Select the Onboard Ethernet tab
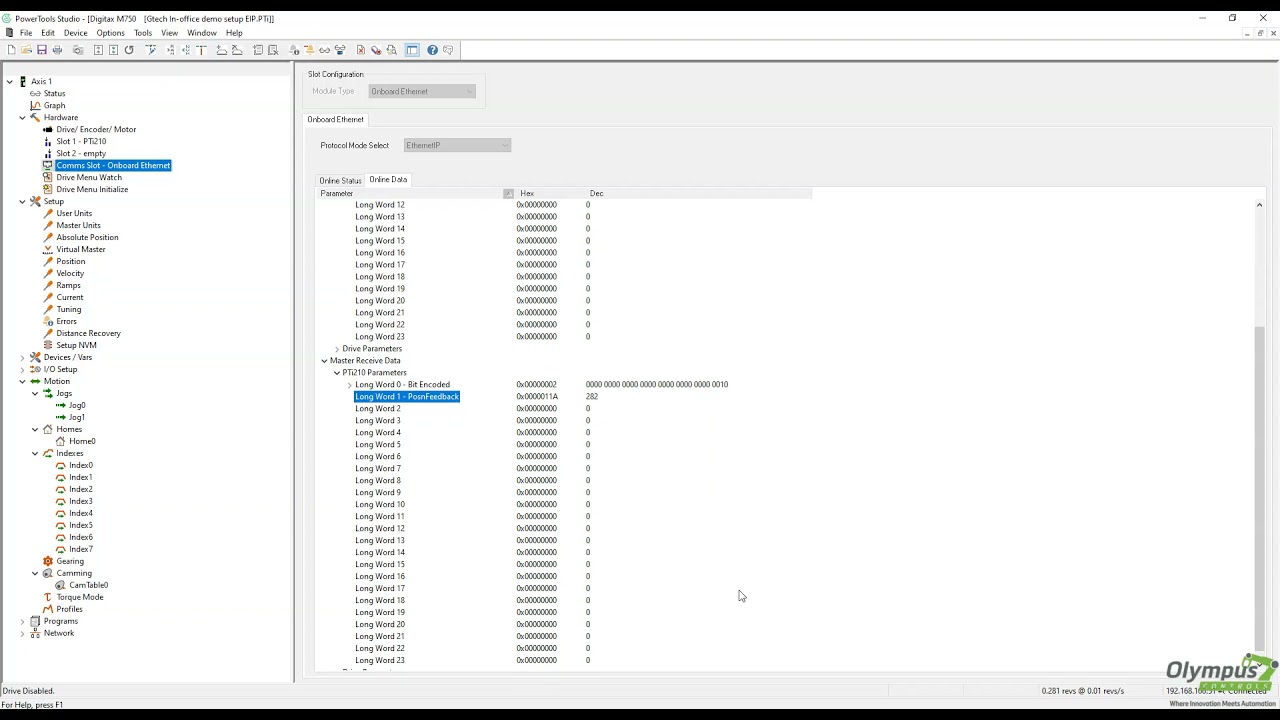Image resolution: width=1280 pixels, height=720 pixels. (335, 120)
